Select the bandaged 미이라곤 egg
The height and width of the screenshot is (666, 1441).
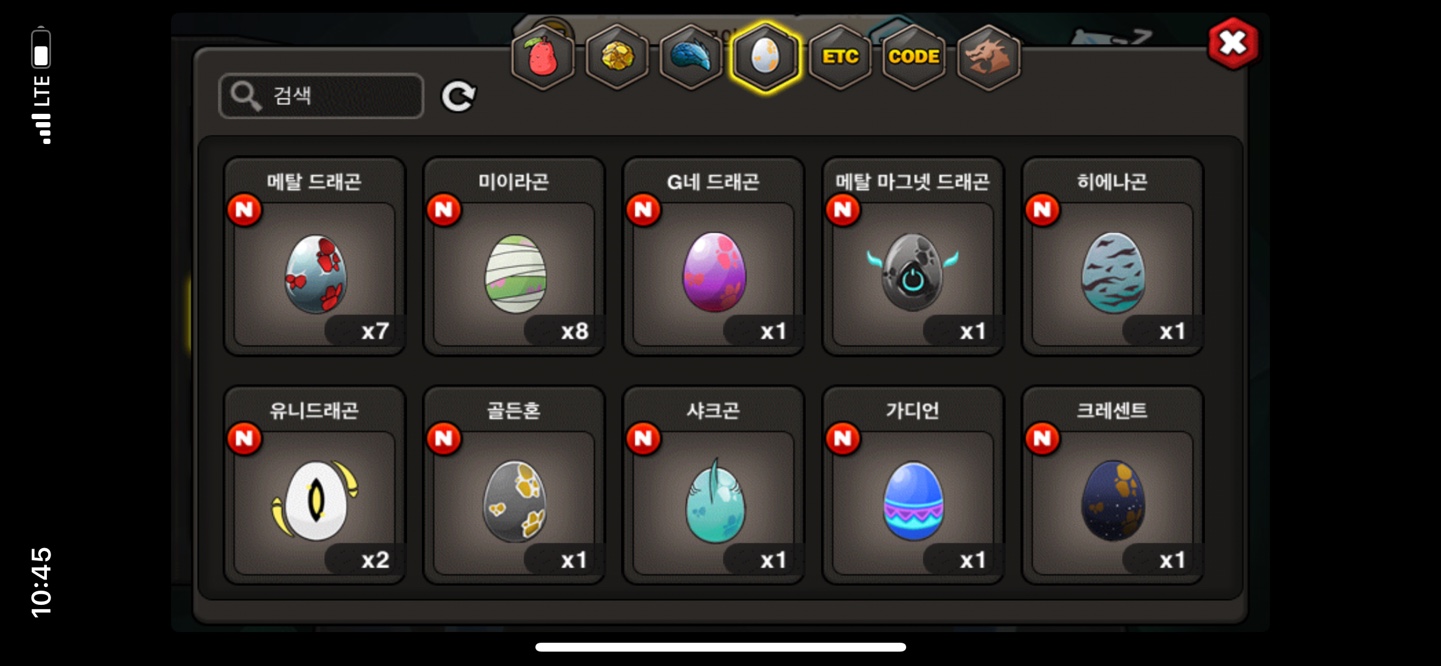pos(514,257)
